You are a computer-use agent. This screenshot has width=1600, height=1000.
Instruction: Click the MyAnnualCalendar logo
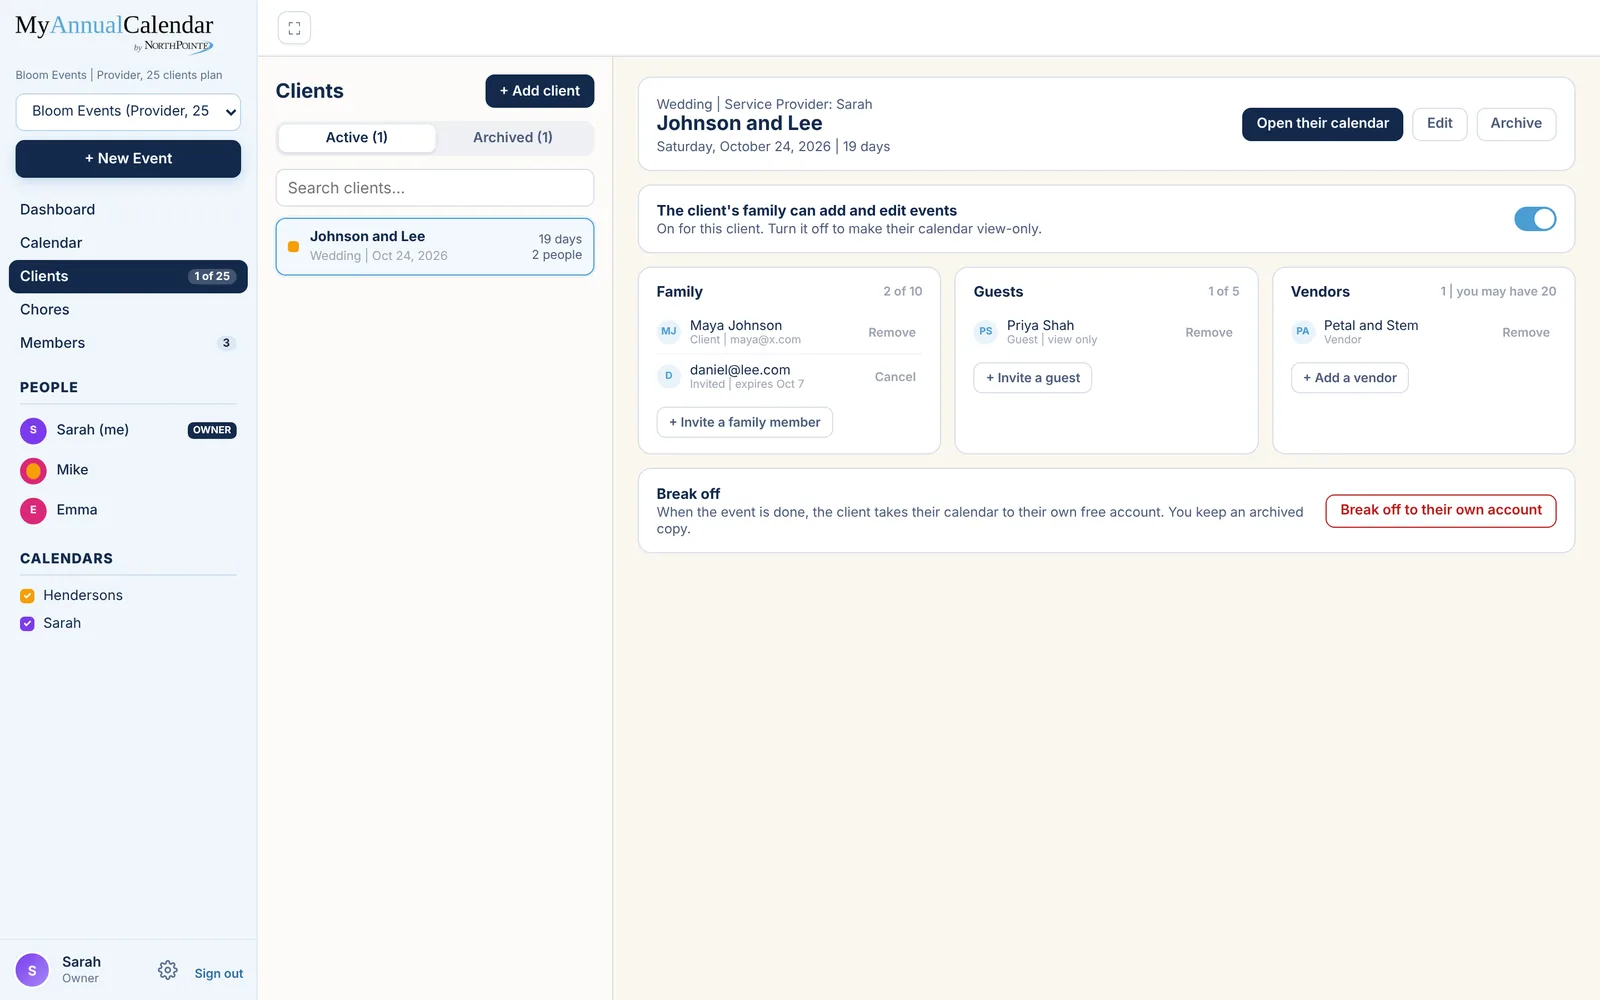point(114,32)
